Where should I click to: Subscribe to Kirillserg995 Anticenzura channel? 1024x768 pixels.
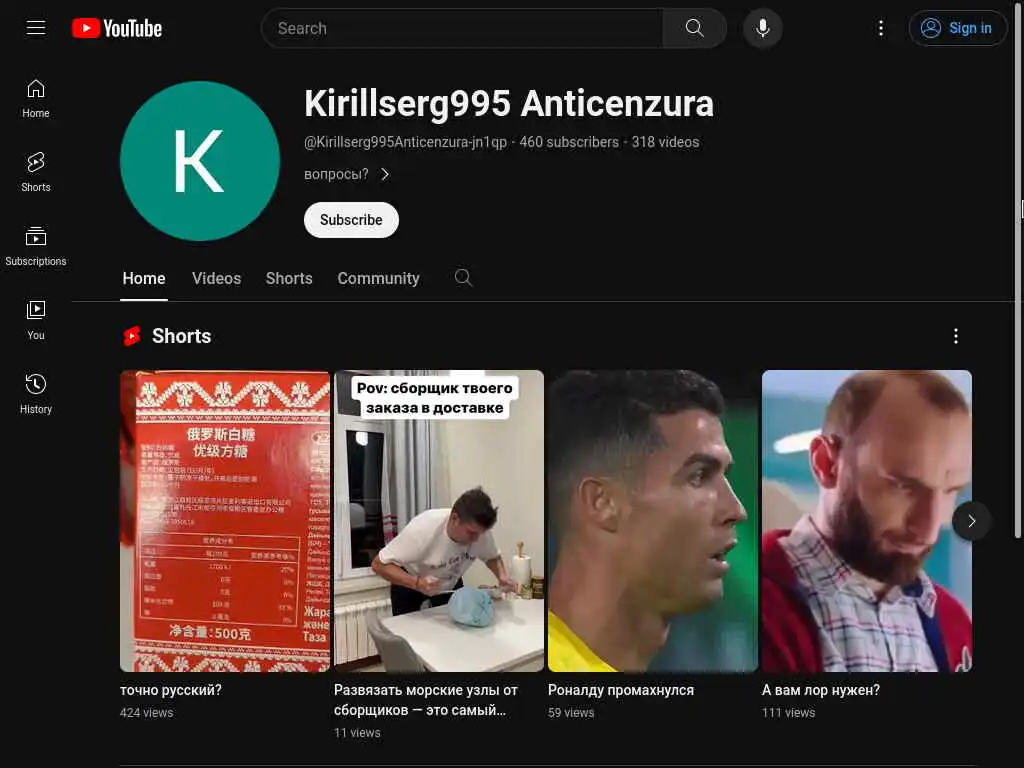351,220
